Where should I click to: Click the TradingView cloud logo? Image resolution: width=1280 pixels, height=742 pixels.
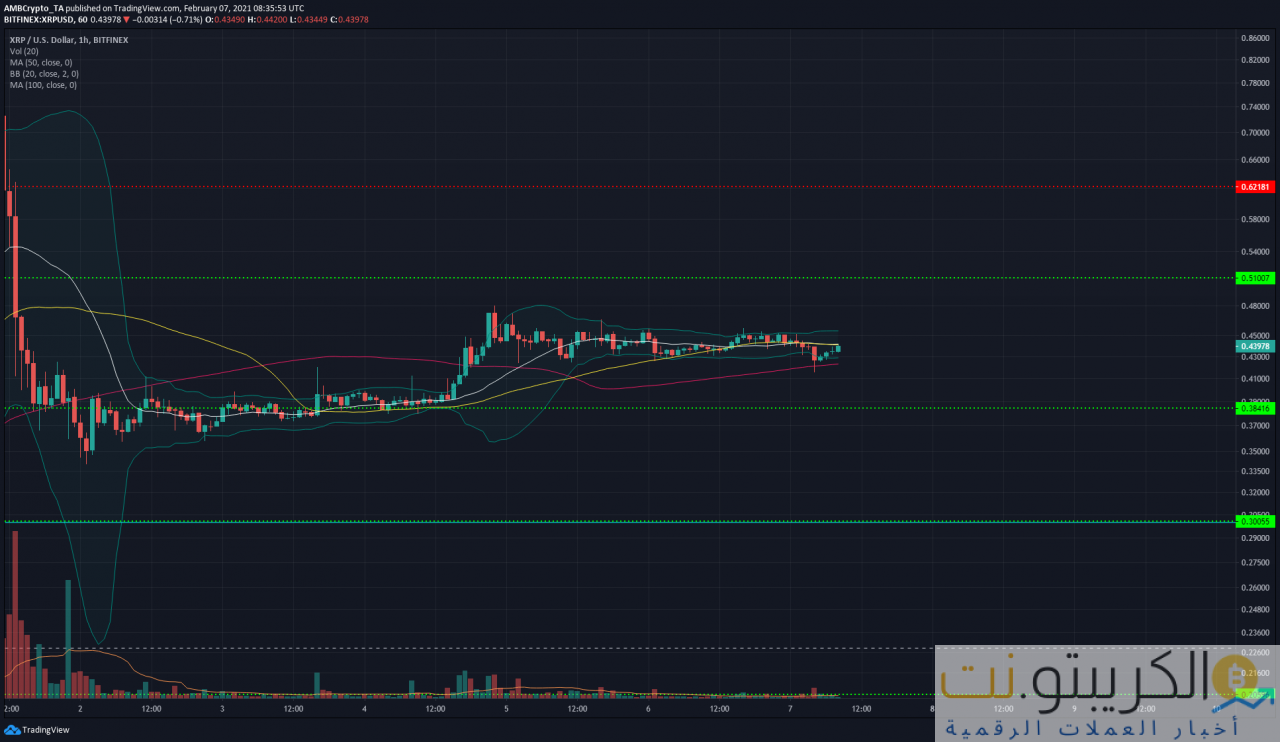pyautogui.click(x=10, y=731)
